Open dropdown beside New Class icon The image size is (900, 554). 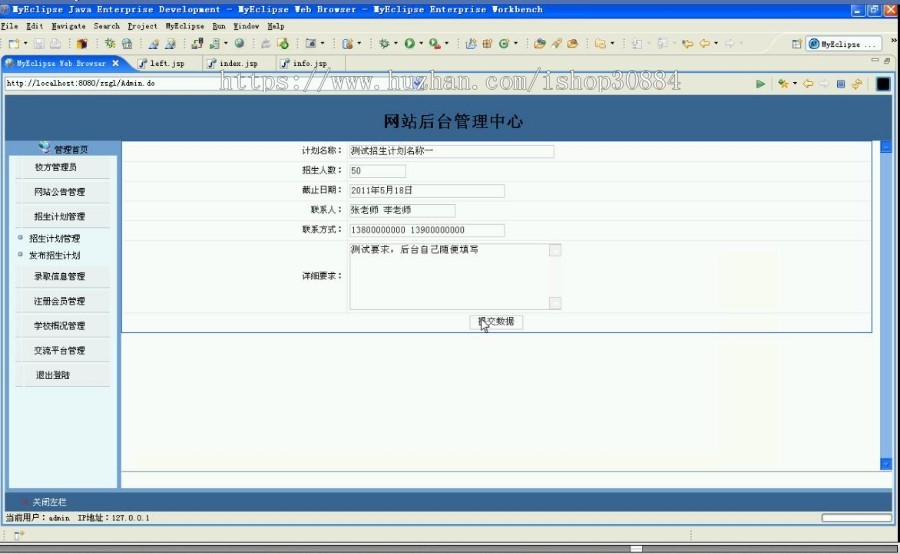[515, 44]
